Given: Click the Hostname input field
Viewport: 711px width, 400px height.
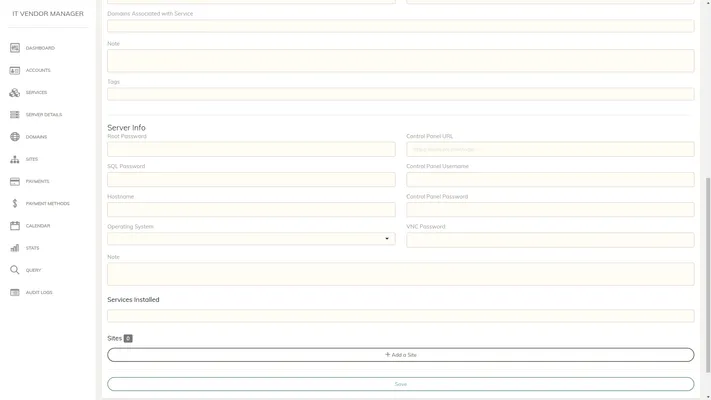Looking at the screenshot, I should tap(251, 210).
